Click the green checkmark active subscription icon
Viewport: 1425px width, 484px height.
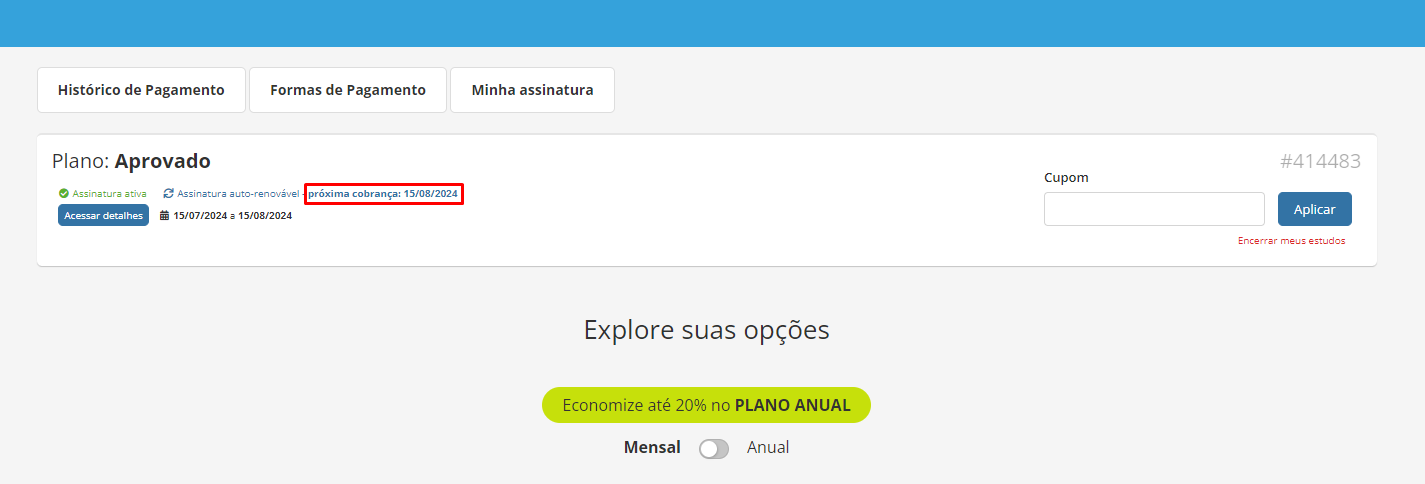click(x=64, y=193)
